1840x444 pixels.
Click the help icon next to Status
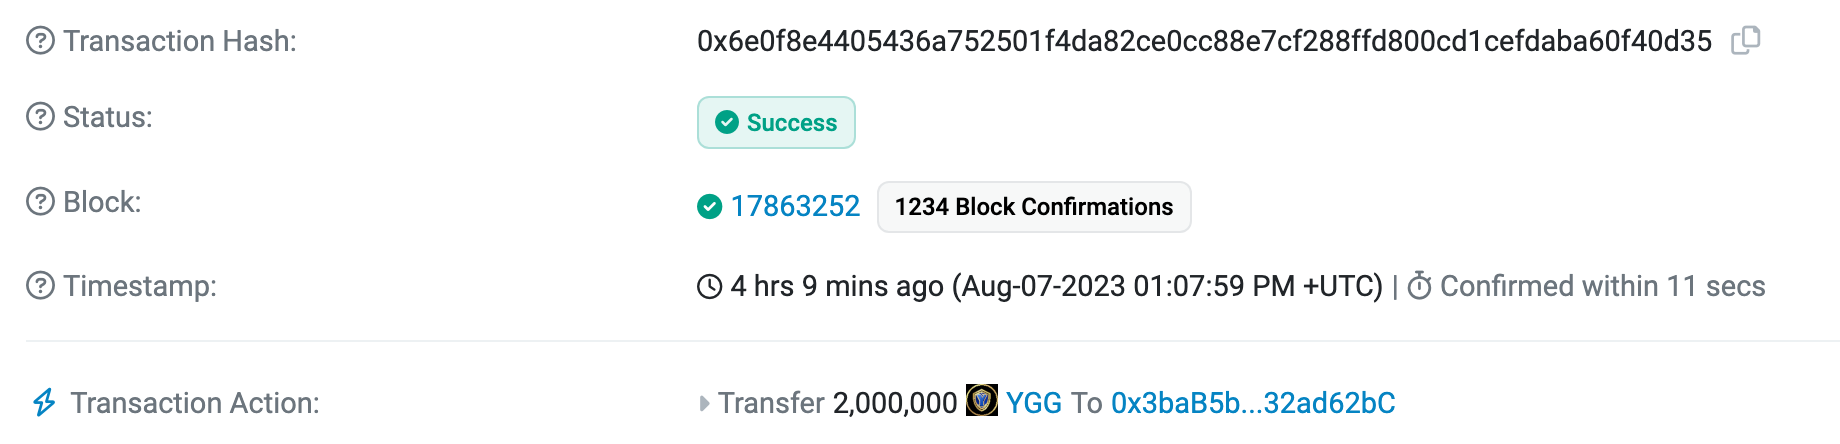[x=40, y=117]
